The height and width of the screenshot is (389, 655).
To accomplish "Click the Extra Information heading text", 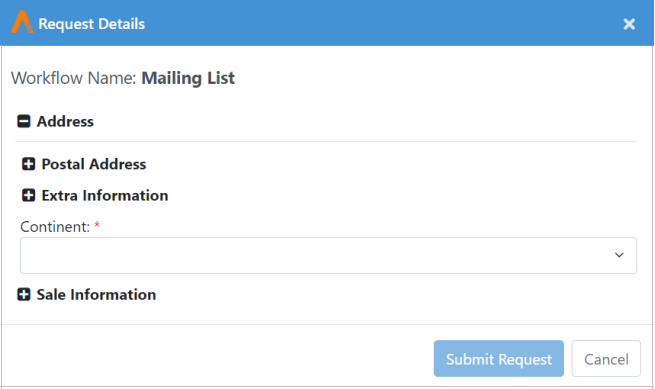I will coord(105,195).
